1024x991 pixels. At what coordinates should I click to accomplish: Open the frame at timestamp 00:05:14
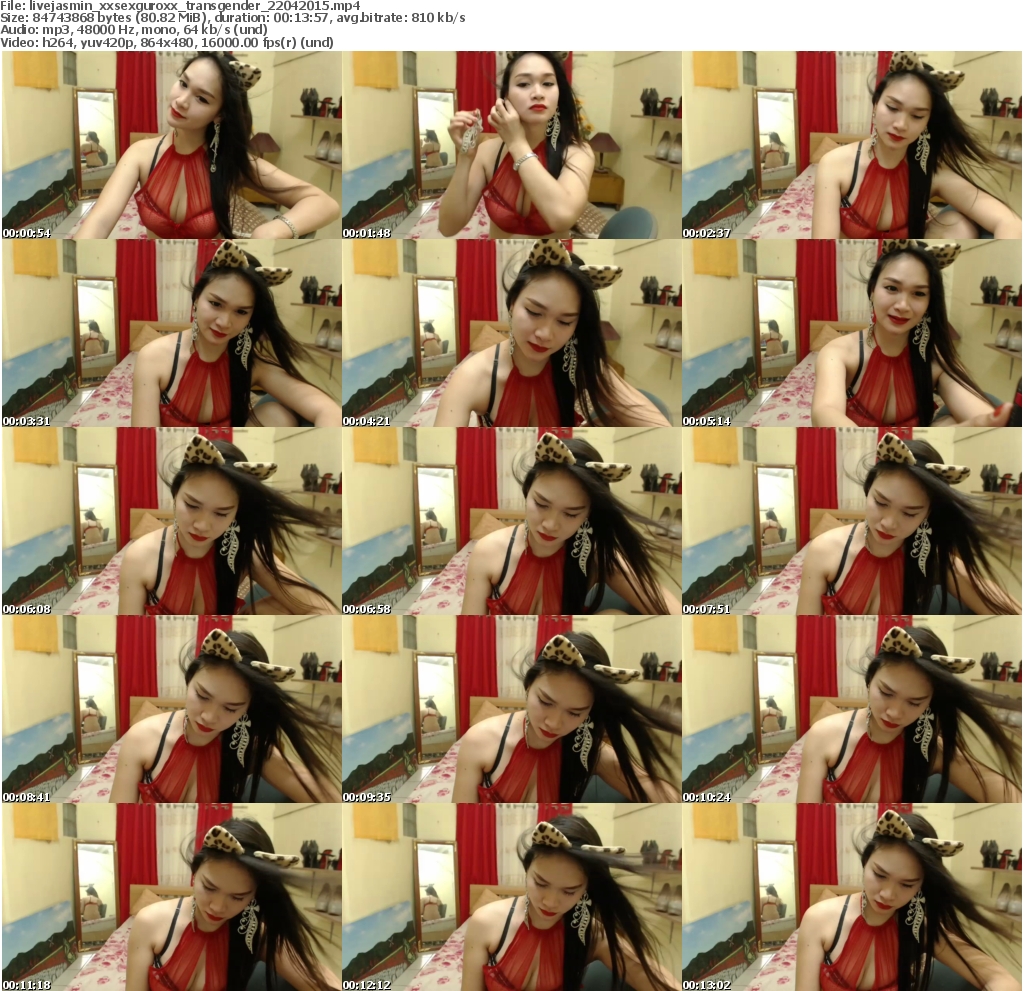(x=852, y=333)
